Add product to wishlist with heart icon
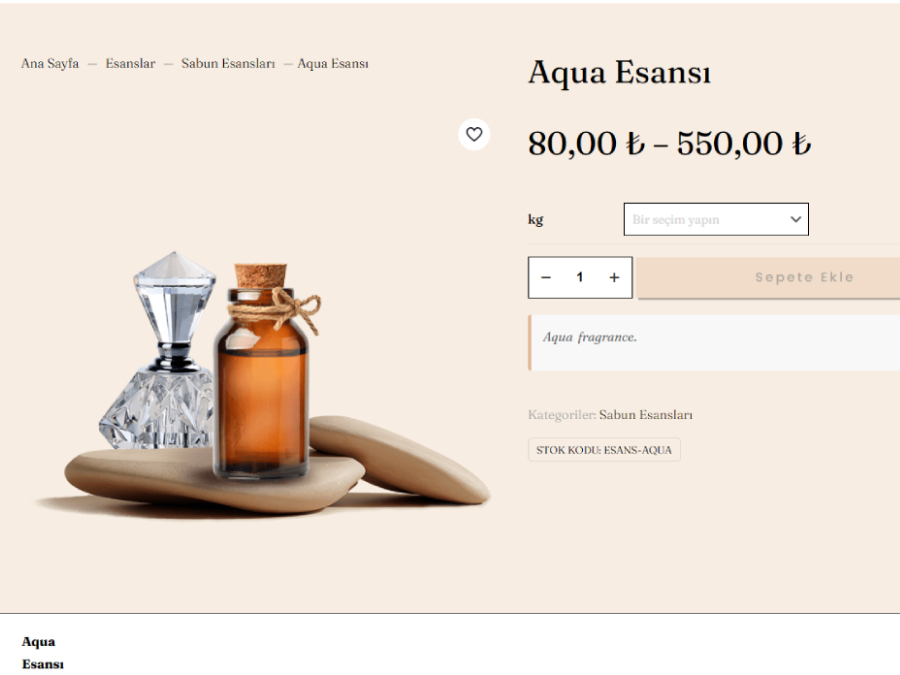 (474, 134)
